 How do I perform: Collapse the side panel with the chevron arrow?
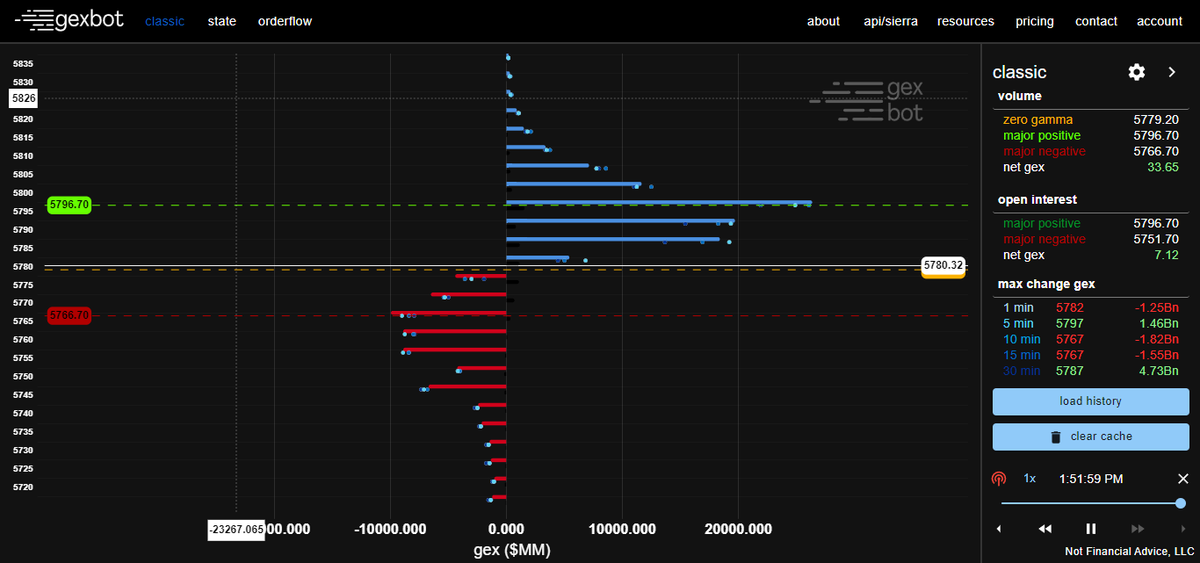pyautogui.click(x=1172, y=72)
